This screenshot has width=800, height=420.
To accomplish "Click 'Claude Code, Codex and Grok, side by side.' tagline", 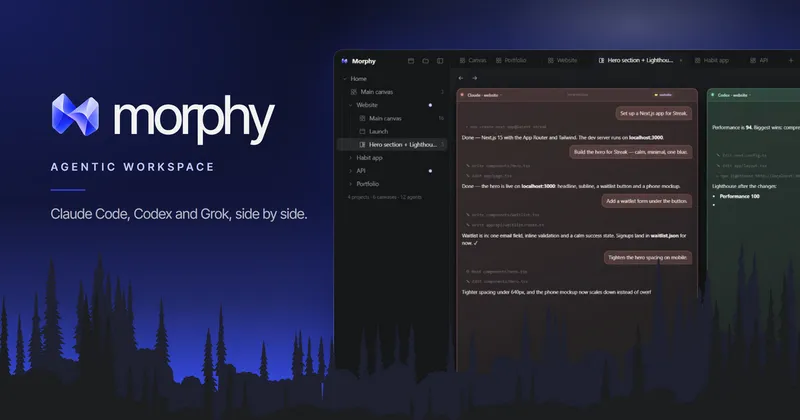I will pyautogui.click(x=179, y=214).
